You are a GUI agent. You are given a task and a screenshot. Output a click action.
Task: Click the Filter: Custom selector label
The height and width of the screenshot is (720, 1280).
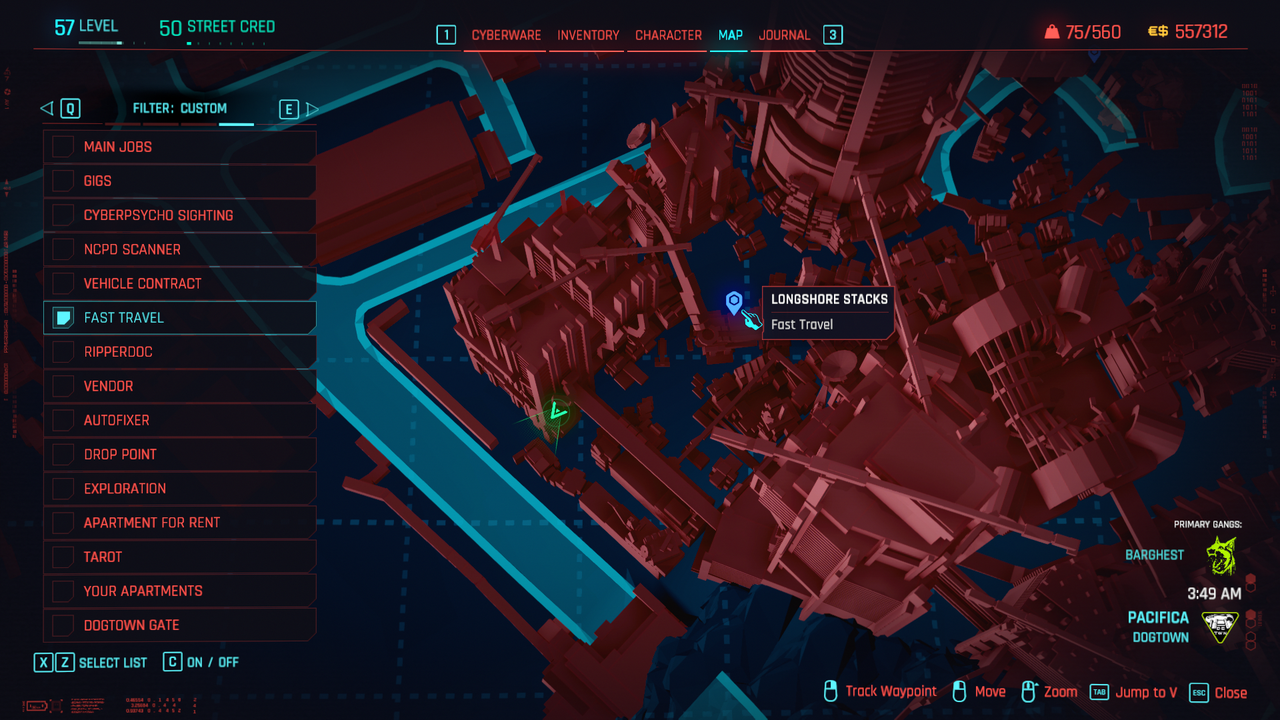[x=180, y=109]
